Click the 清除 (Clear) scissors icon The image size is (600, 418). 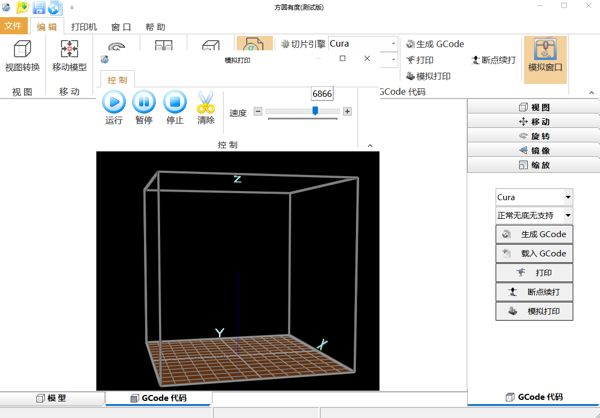click(x=206, y=102)
